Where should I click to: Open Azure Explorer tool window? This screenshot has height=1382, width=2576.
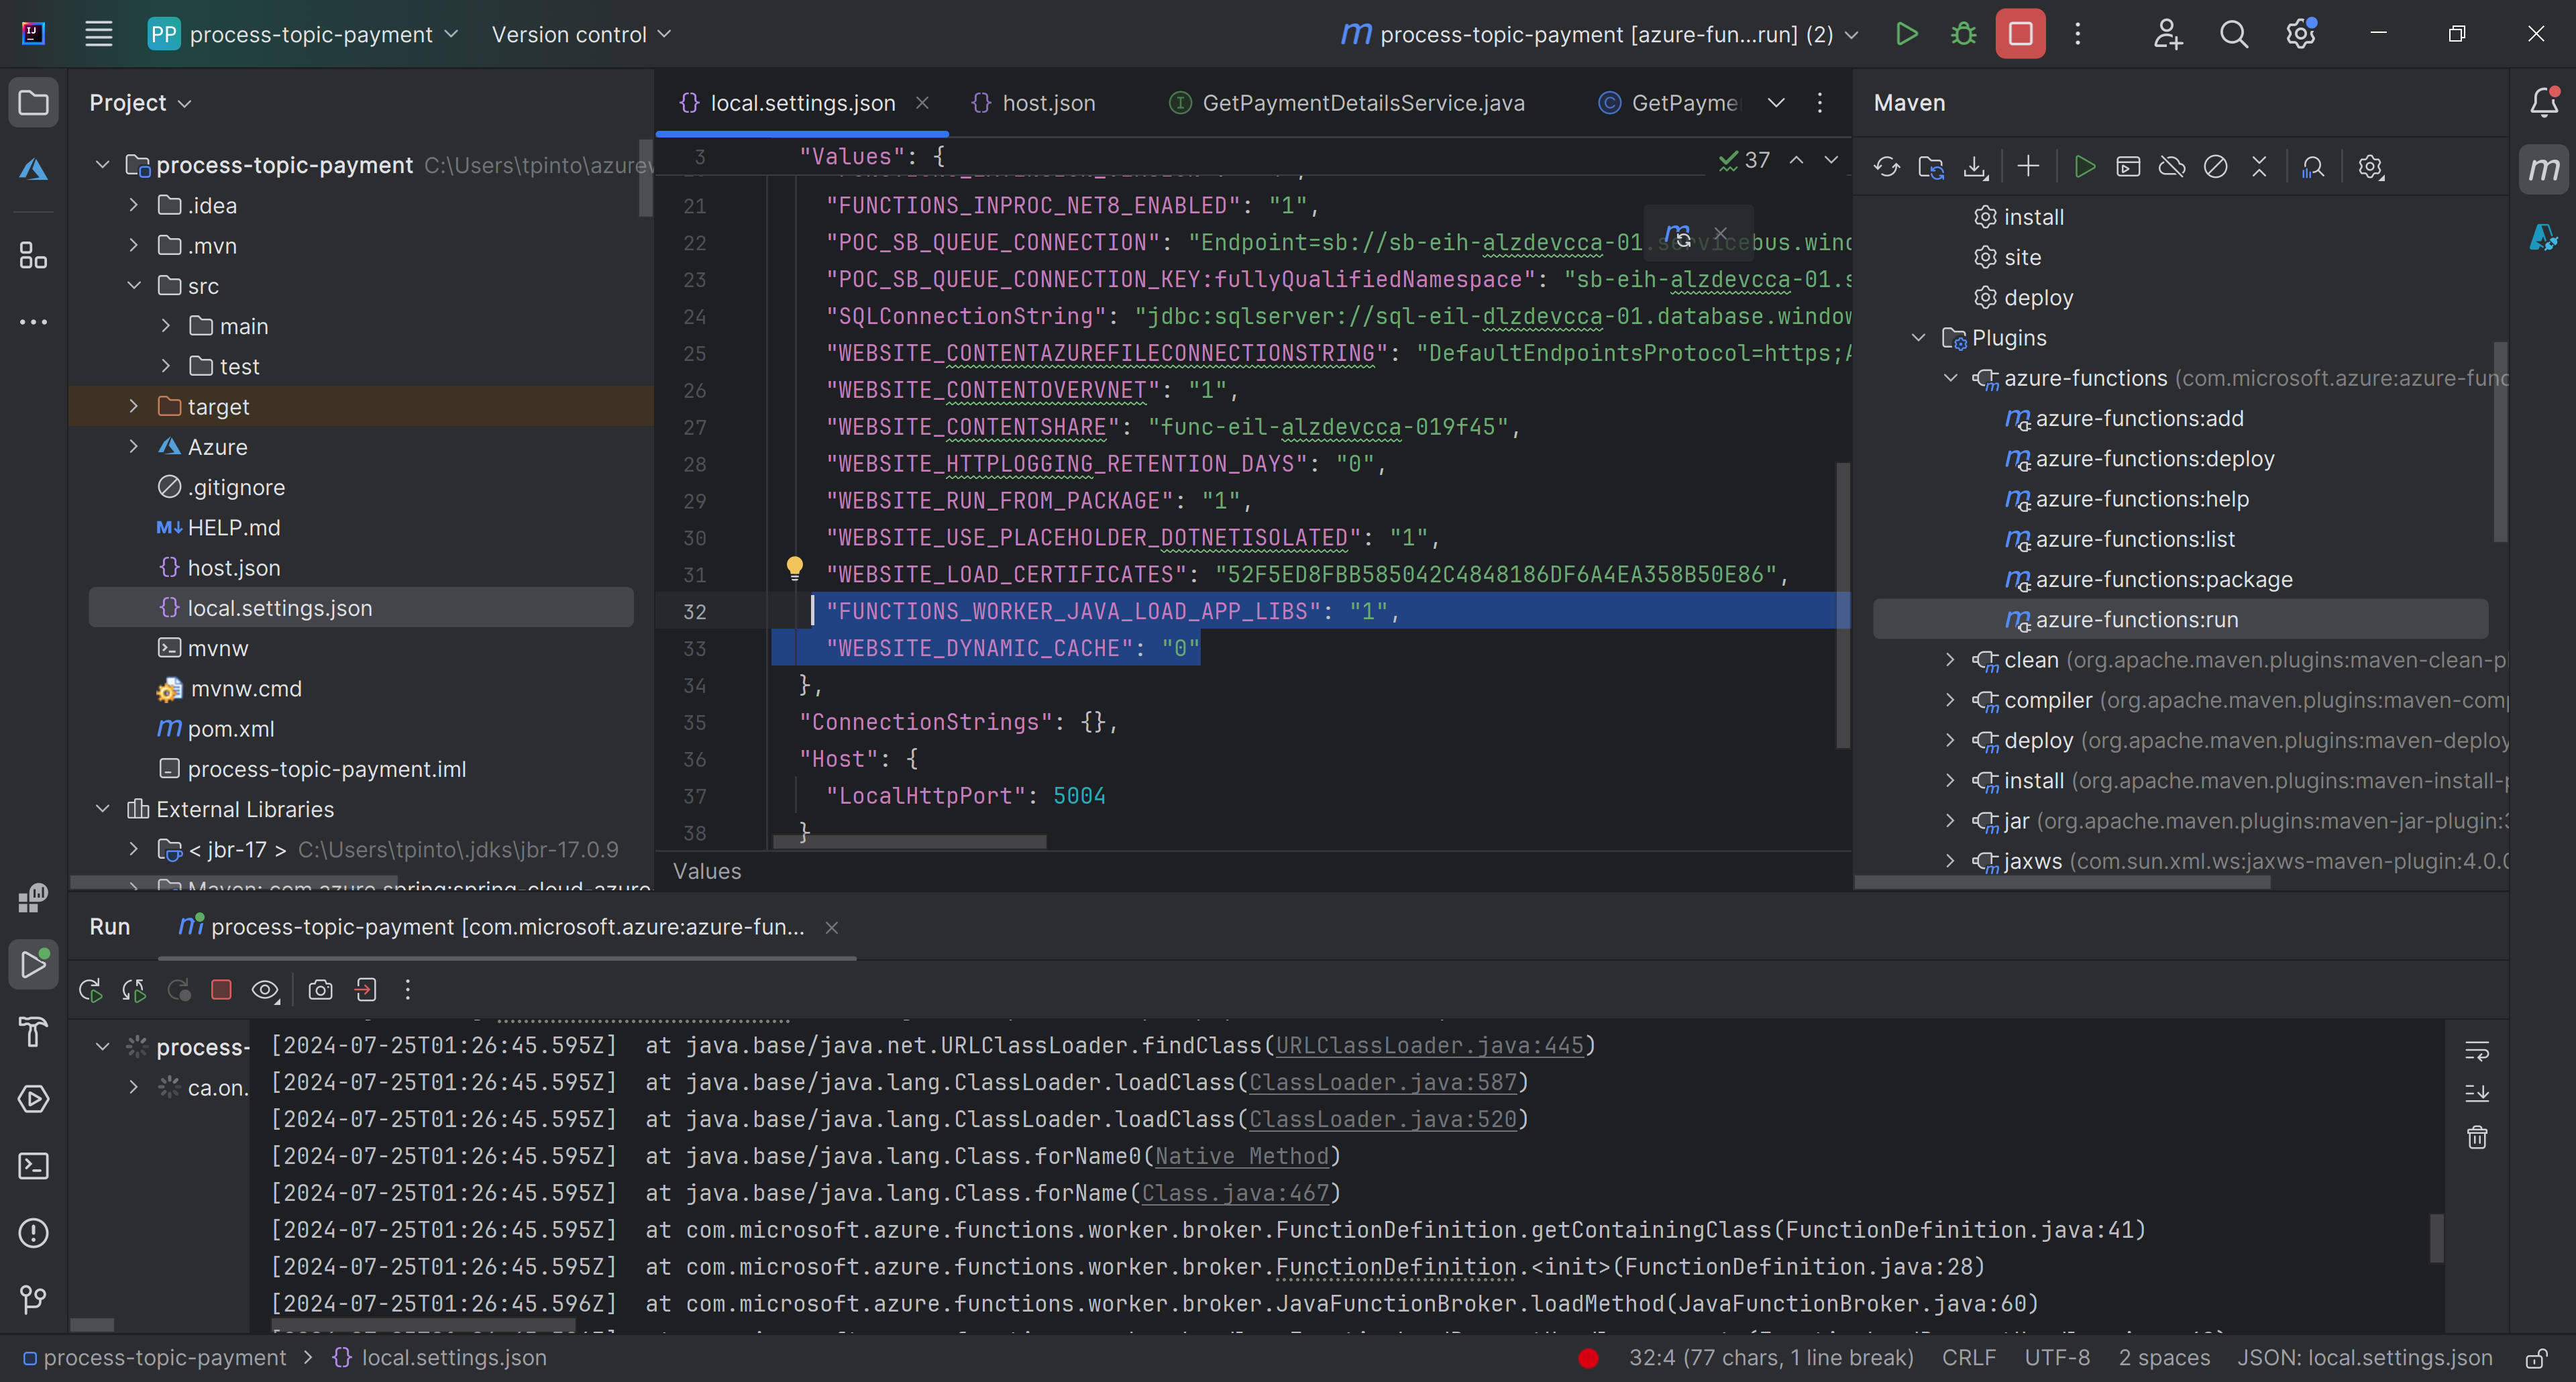pyautogui.click(x=33, y=169)
